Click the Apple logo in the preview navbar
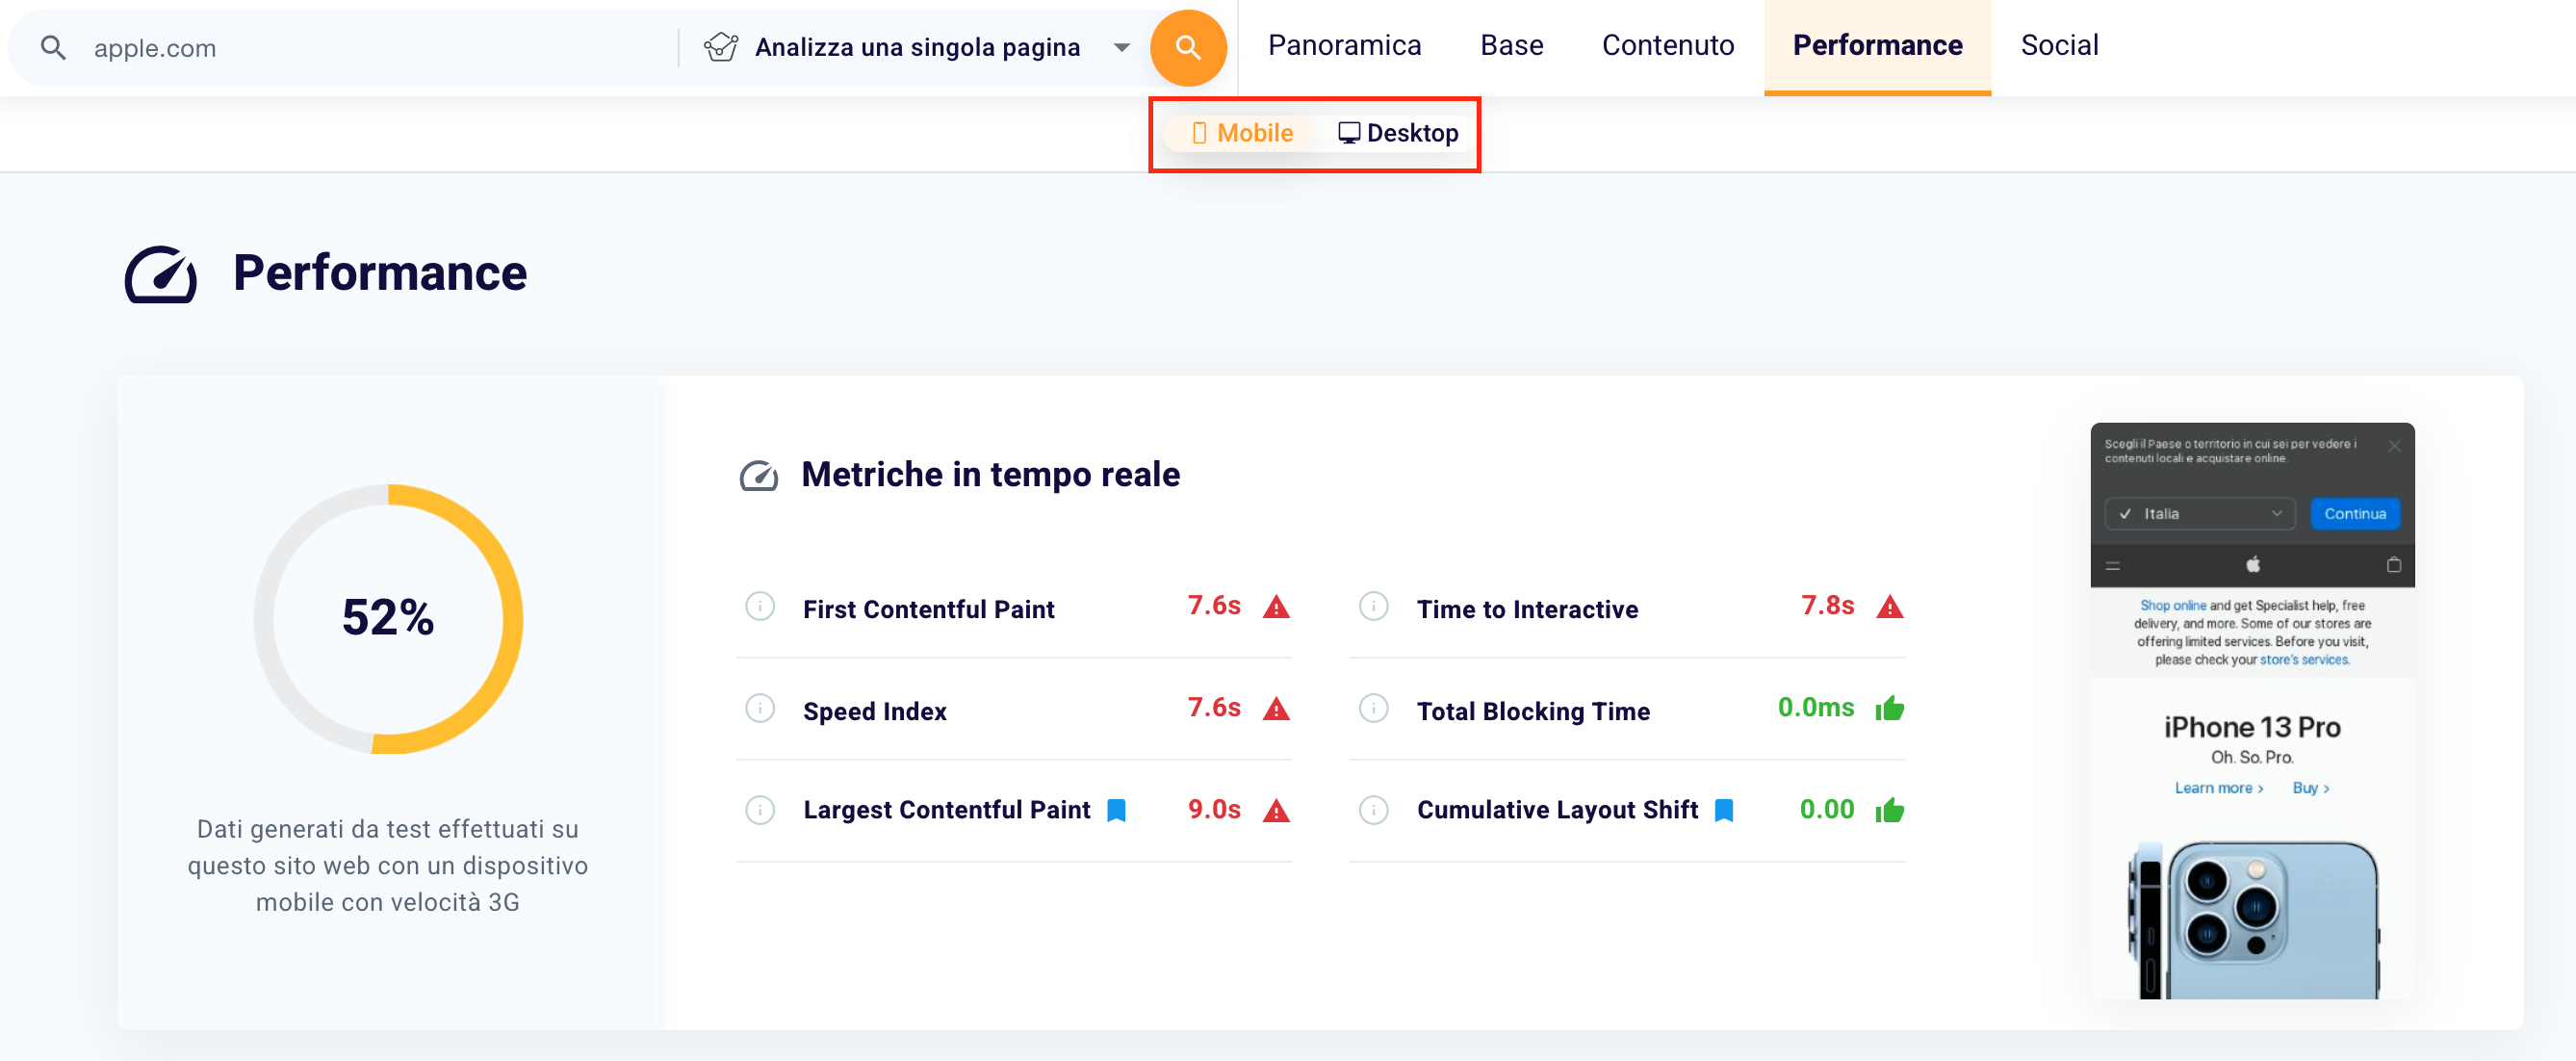Screen dimensions: 2576x1061 pos(2252,565)
